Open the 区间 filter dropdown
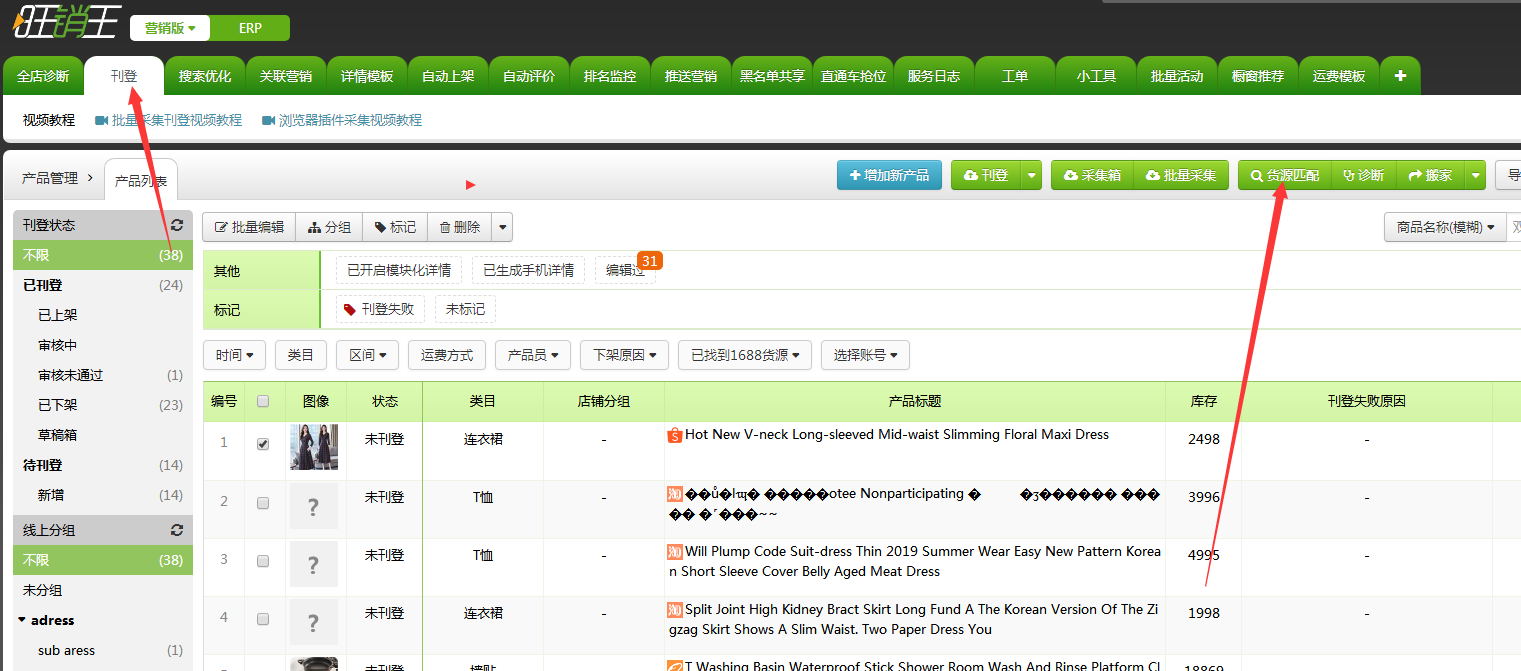 [x=367, y=355]
